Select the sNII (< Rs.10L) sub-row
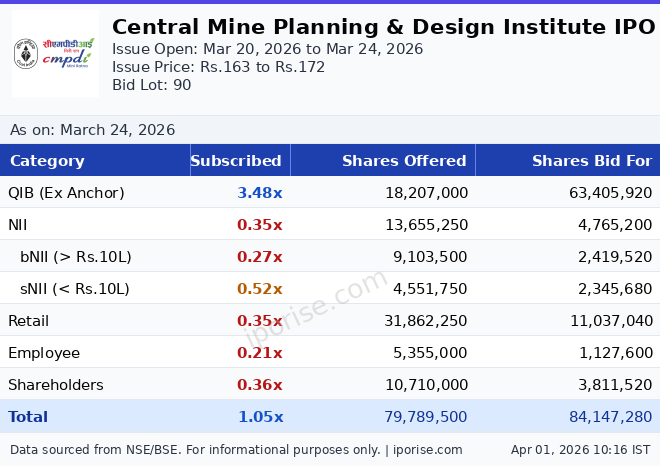660x466 pixels. [x=75, y=289]
